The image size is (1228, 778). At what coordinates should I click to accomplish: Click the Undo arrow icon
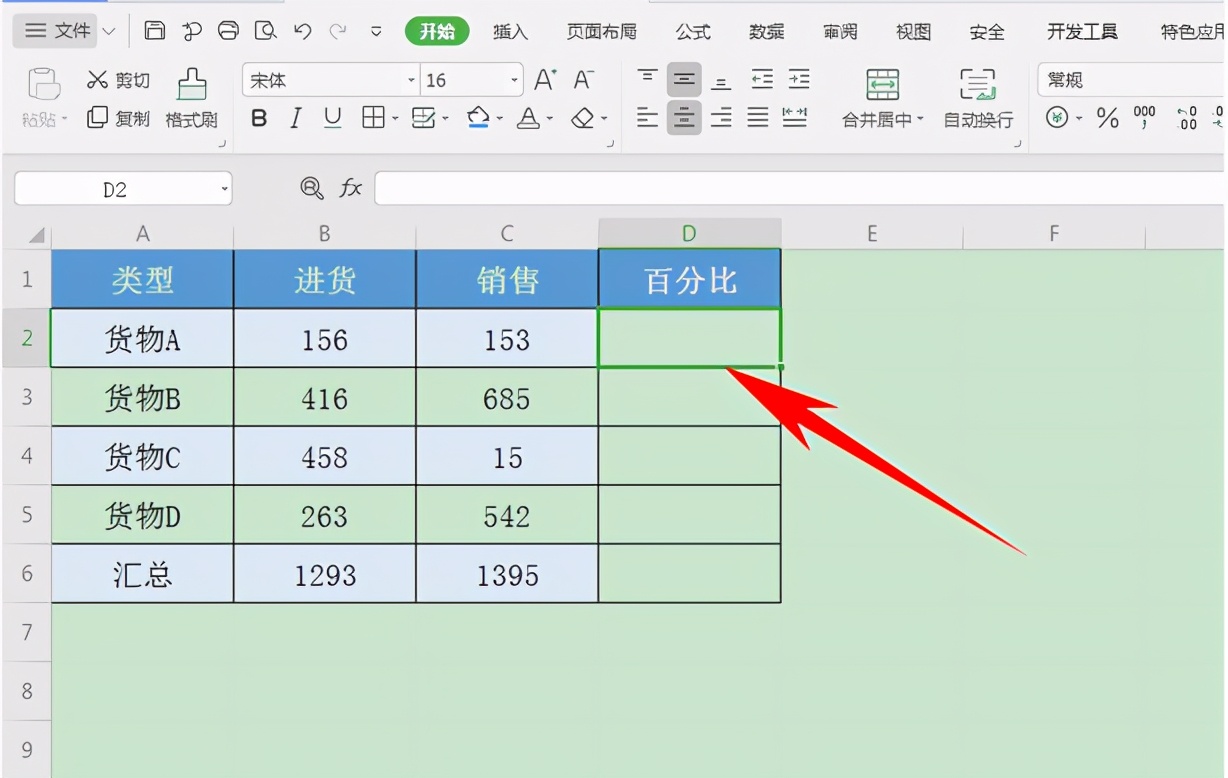pos(303,31)
